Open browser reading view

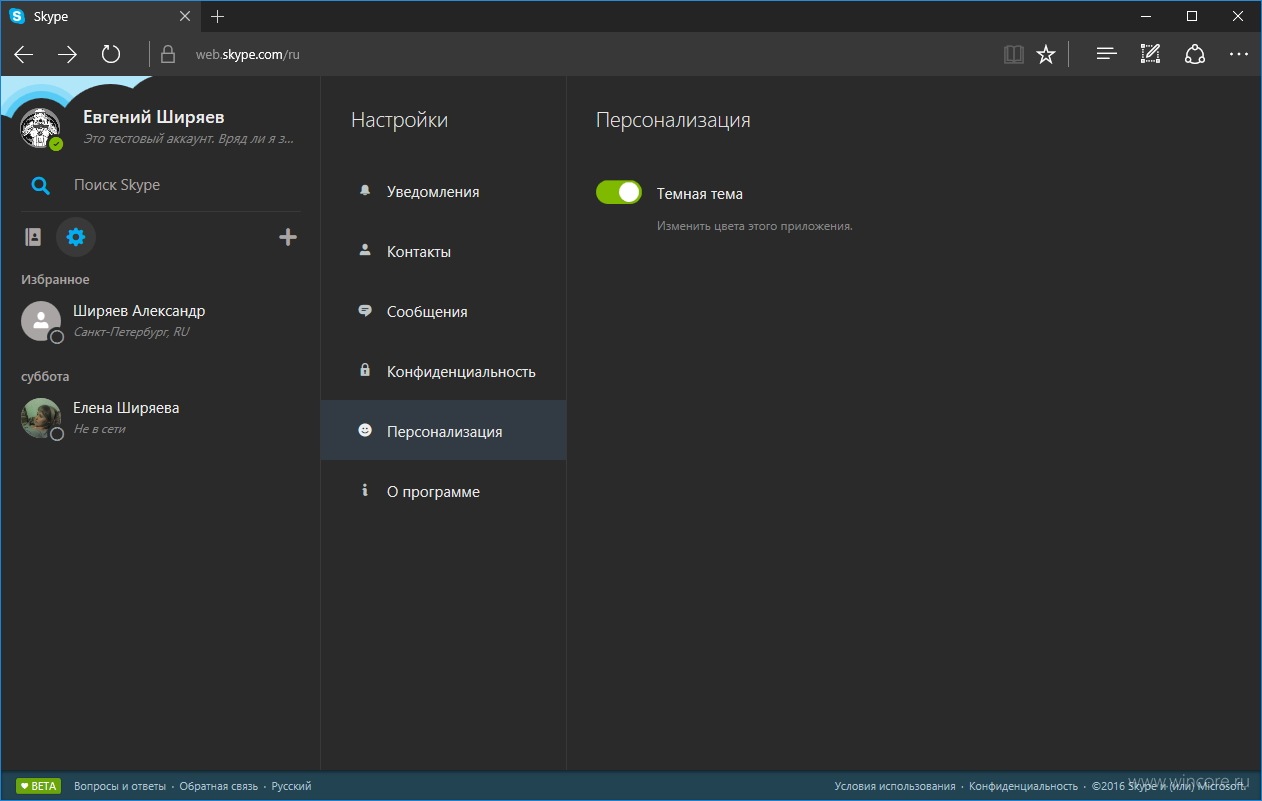(1014, 54)
